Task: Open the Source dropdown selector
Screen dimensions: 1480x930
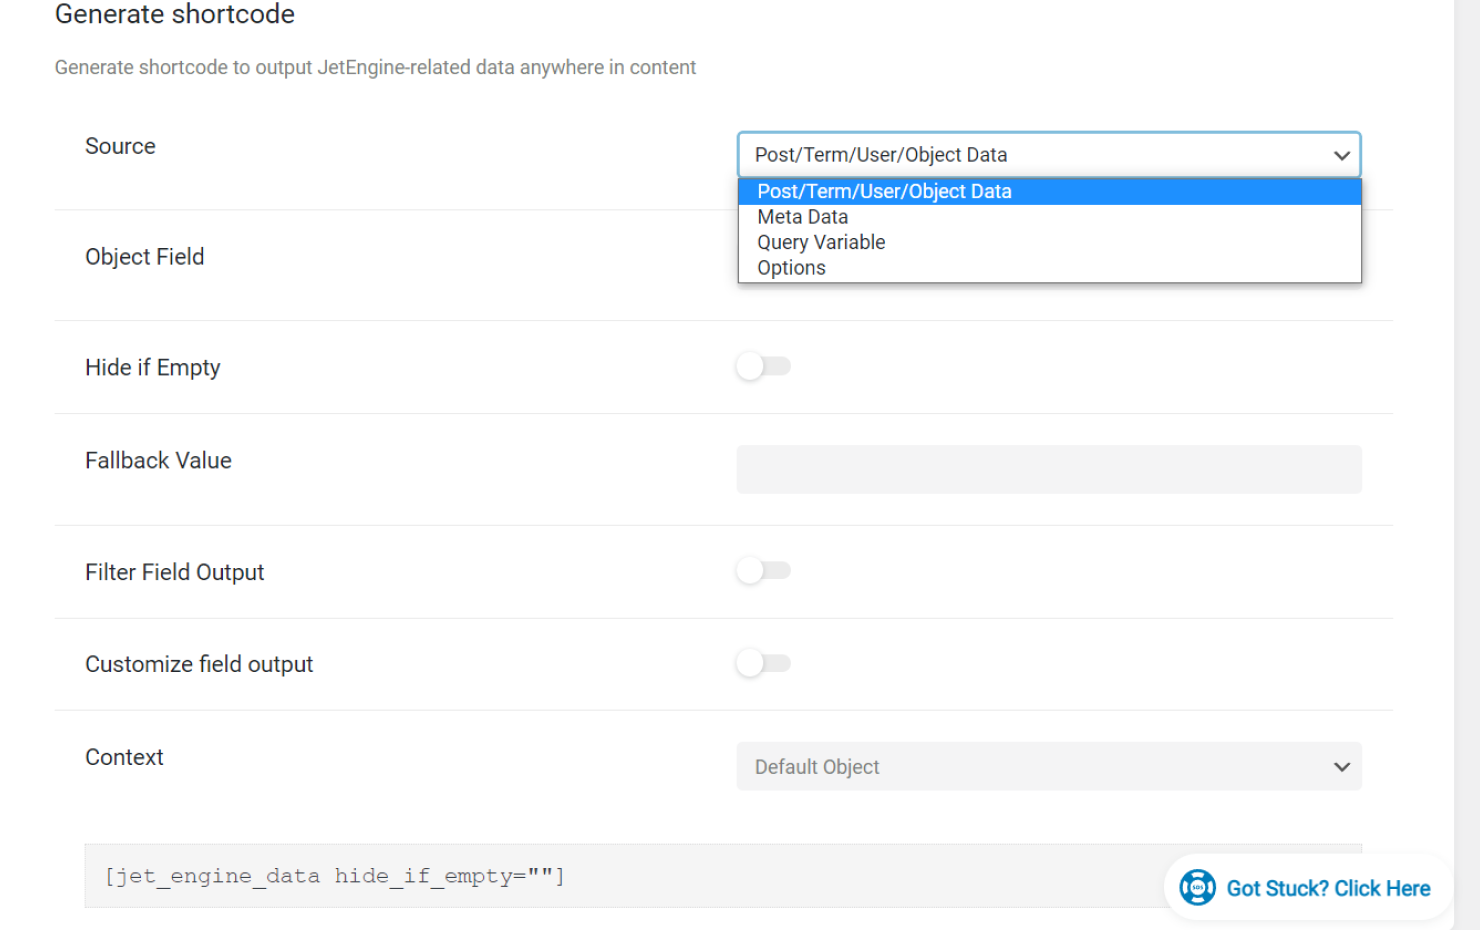Action: (x=1049, y=155)
